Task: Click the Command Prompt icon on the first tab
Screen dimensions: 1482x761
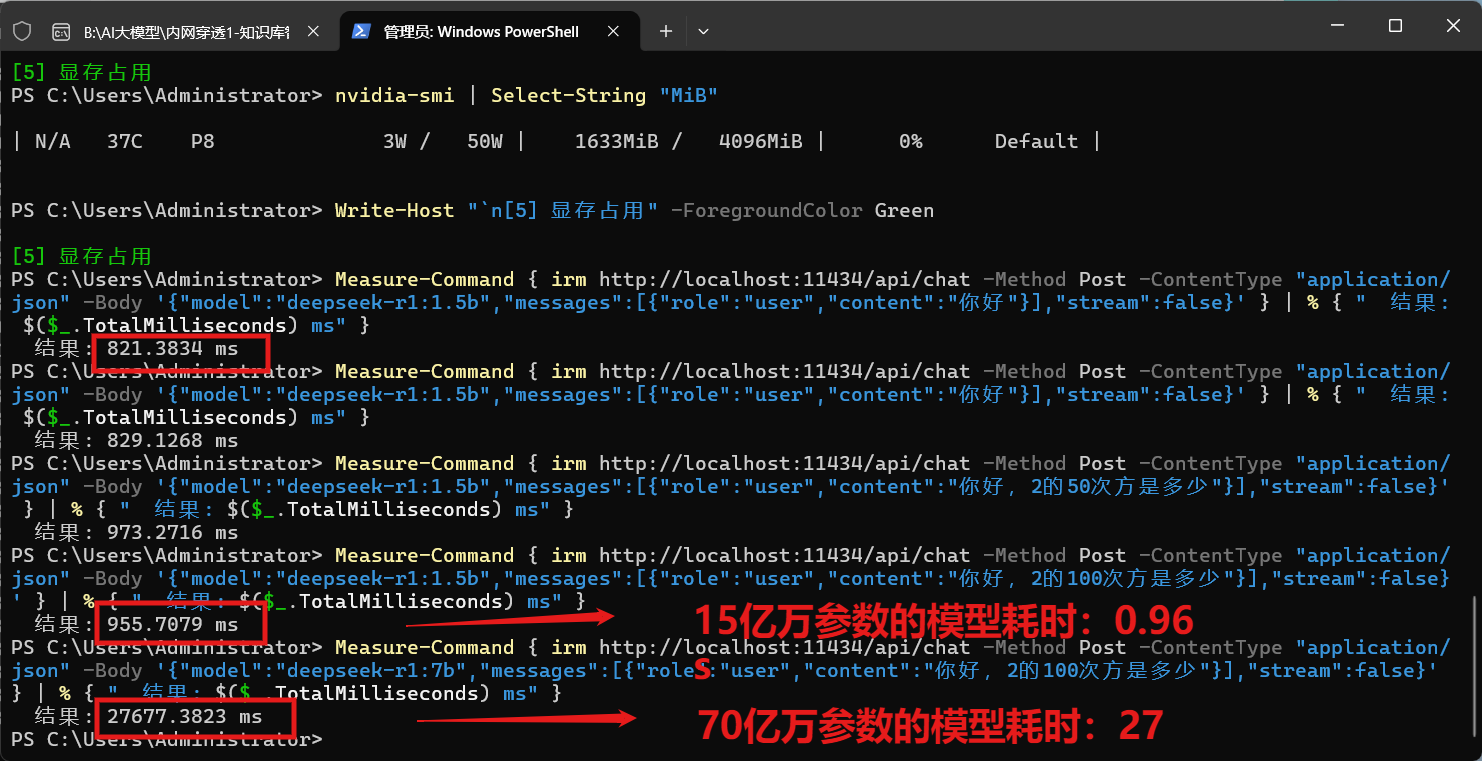Action: [x=62, y=31]
